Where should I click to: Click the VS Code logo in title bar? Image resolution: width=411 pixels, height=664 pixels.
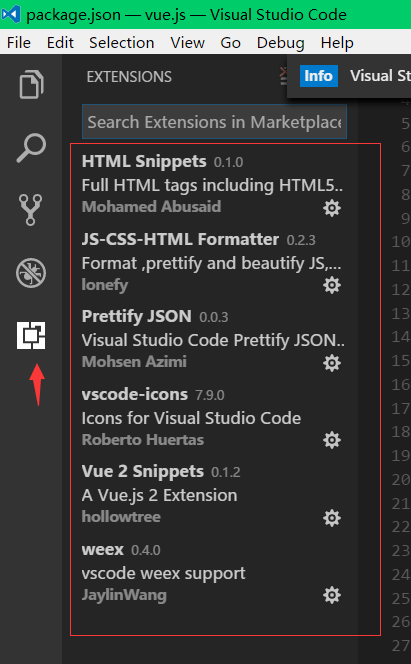11,14
